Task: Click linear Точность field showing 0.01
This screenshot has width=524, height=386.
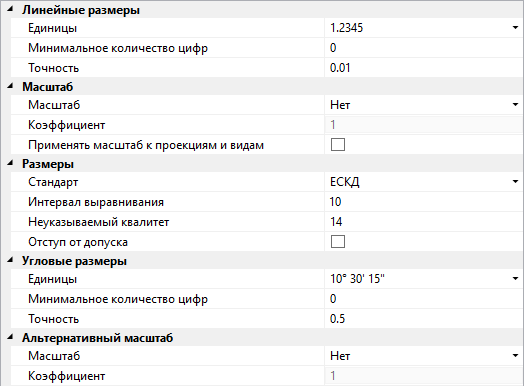Action: [424, 68]
